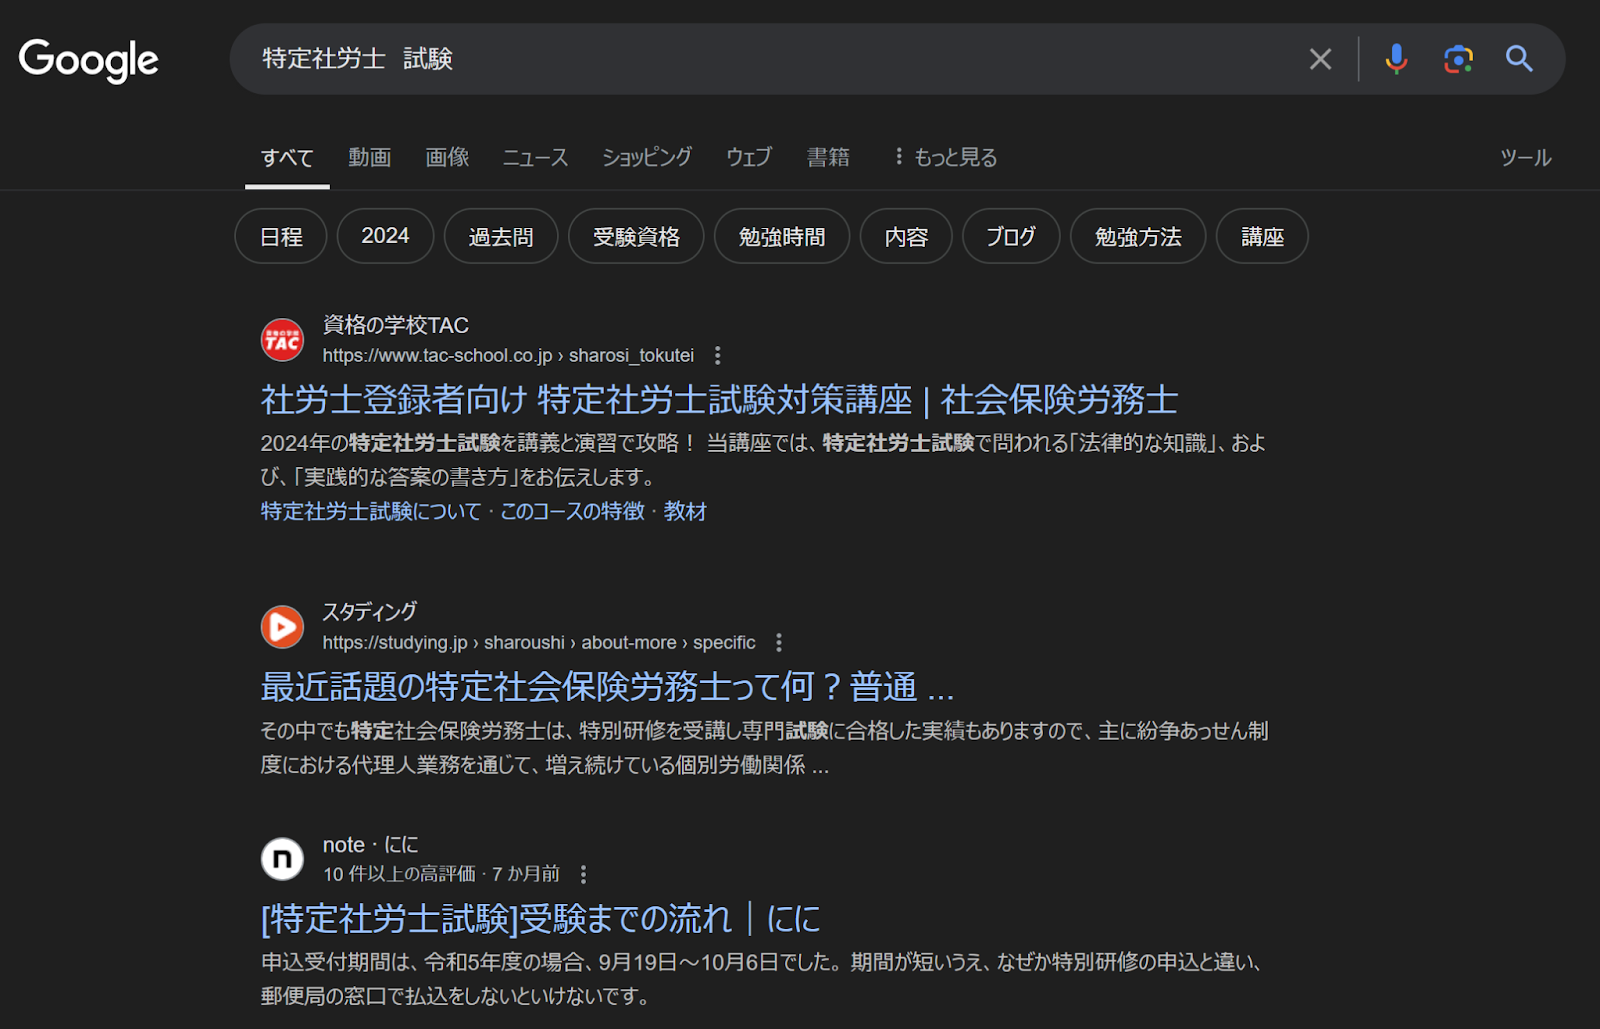The height and width of the screenshot is (1029, 1600).
Task: Apply the 受験資格 filter chip
Action: click(x=636, y=236)
